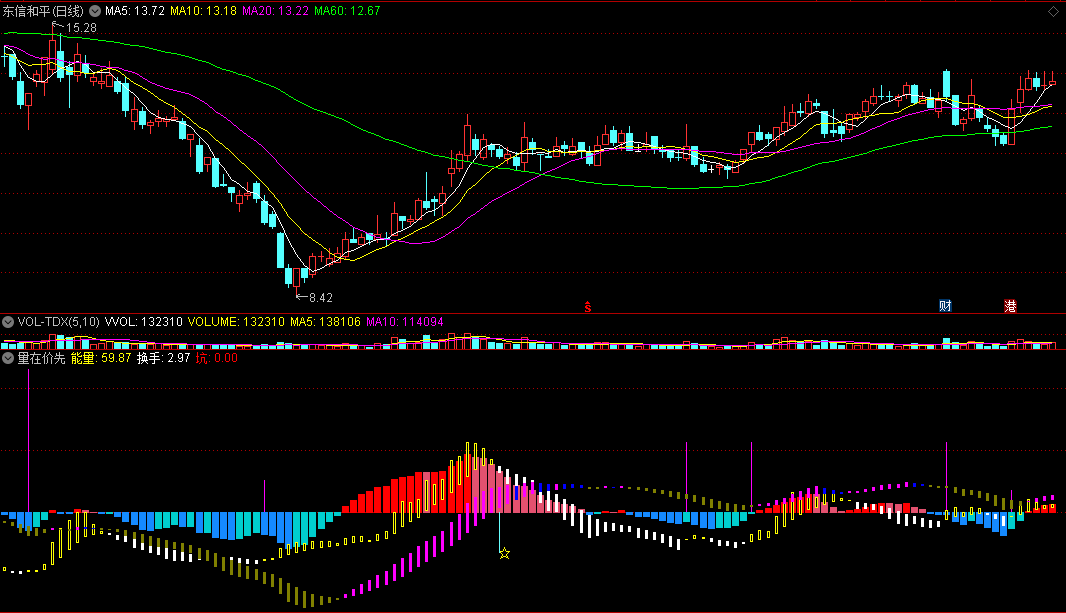Click the yellow star signal marker
The height and width of the screenshot is (613, 1066).
click(504, 553)
